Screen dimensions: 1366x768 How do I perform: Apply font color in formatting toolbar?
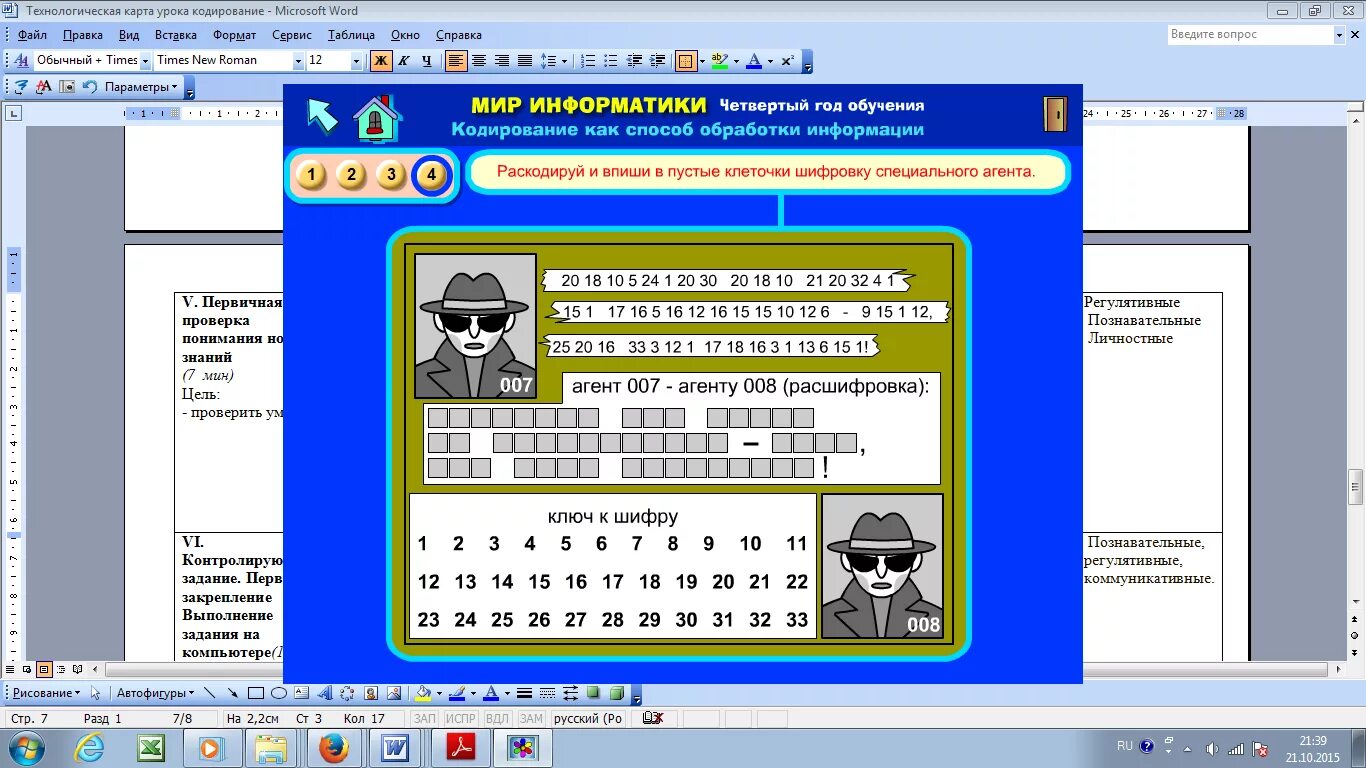[754, 61]
